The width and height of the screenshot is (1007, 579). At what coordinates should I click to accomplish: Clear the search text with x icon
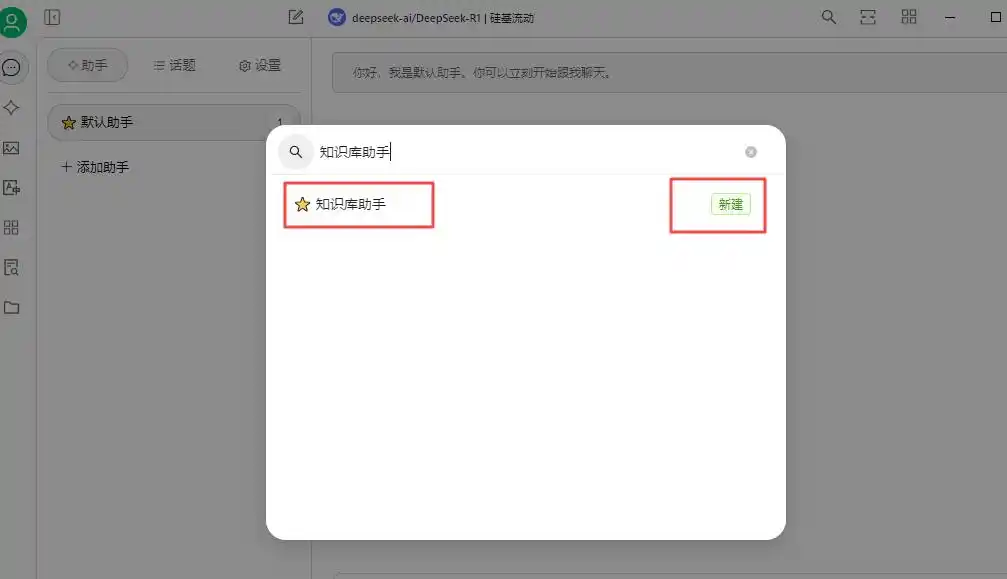click(751, 152)
